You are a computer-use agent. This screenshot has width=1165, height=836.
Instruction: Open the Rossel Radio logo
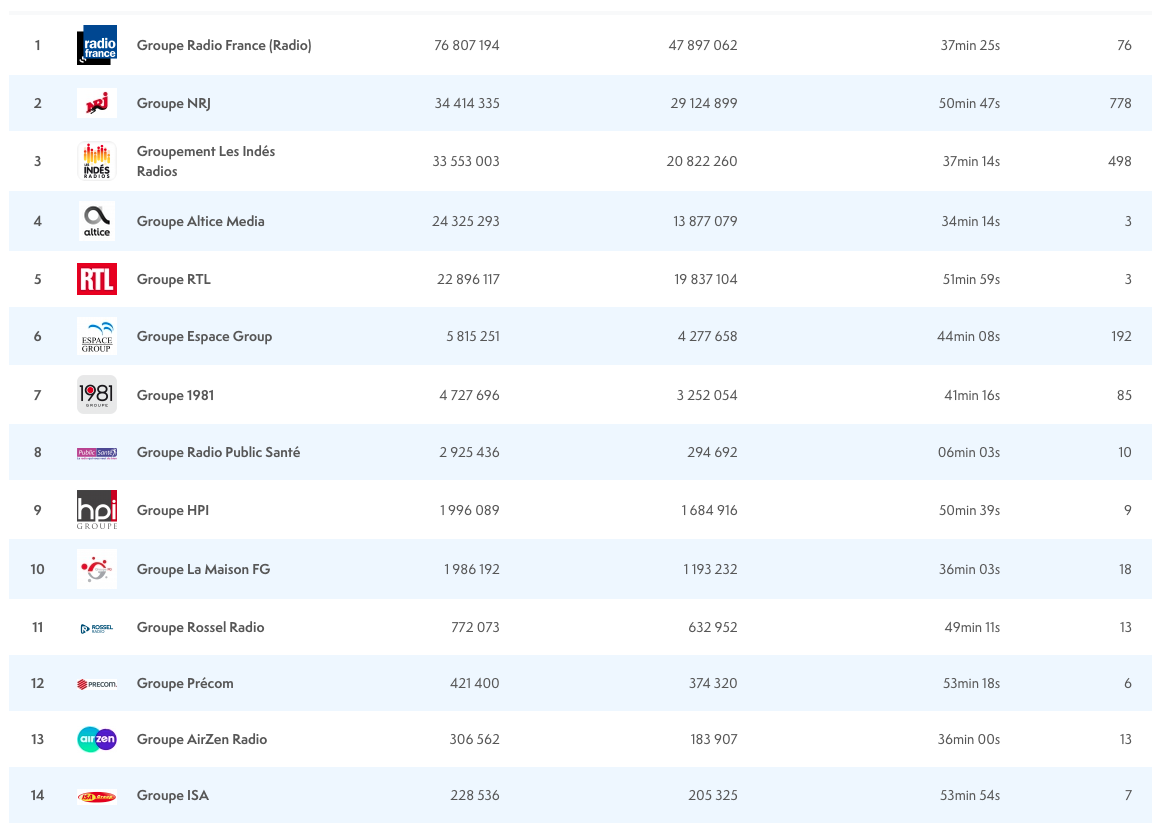tap(97, 627)
